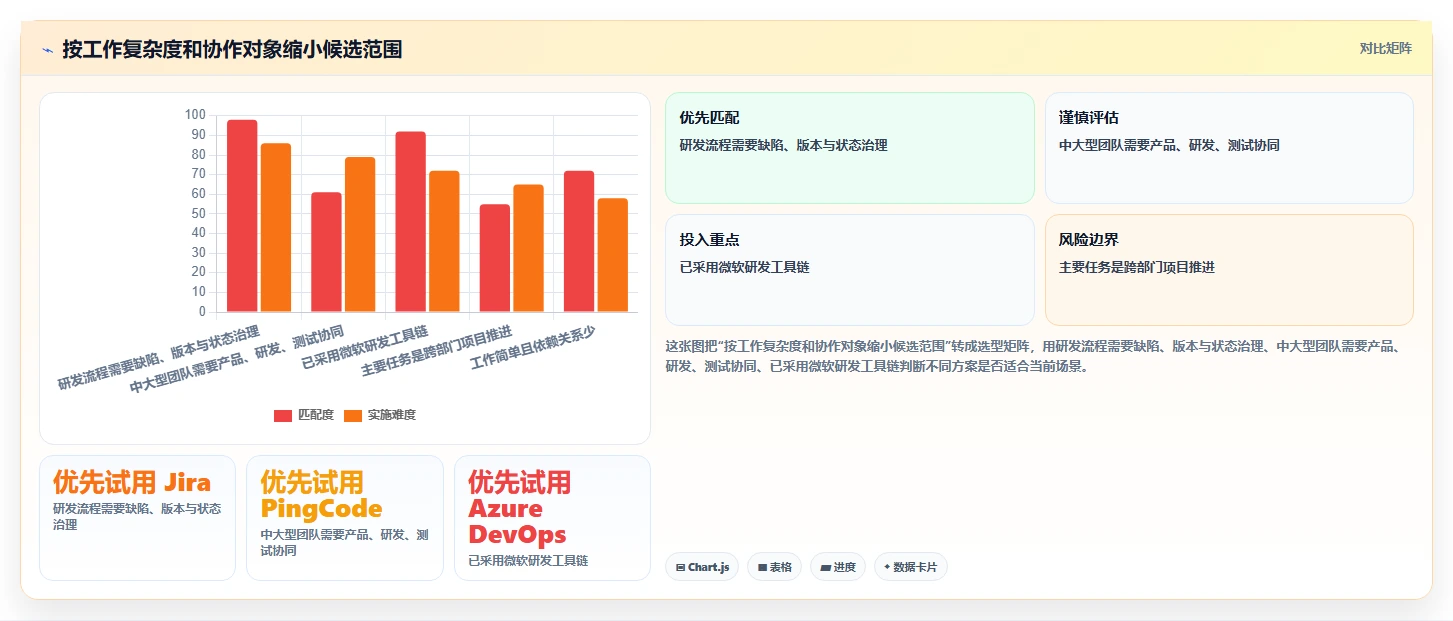
Task: Select the 优先试用 Azure DevOps card
Action: (x=552, y=518)
